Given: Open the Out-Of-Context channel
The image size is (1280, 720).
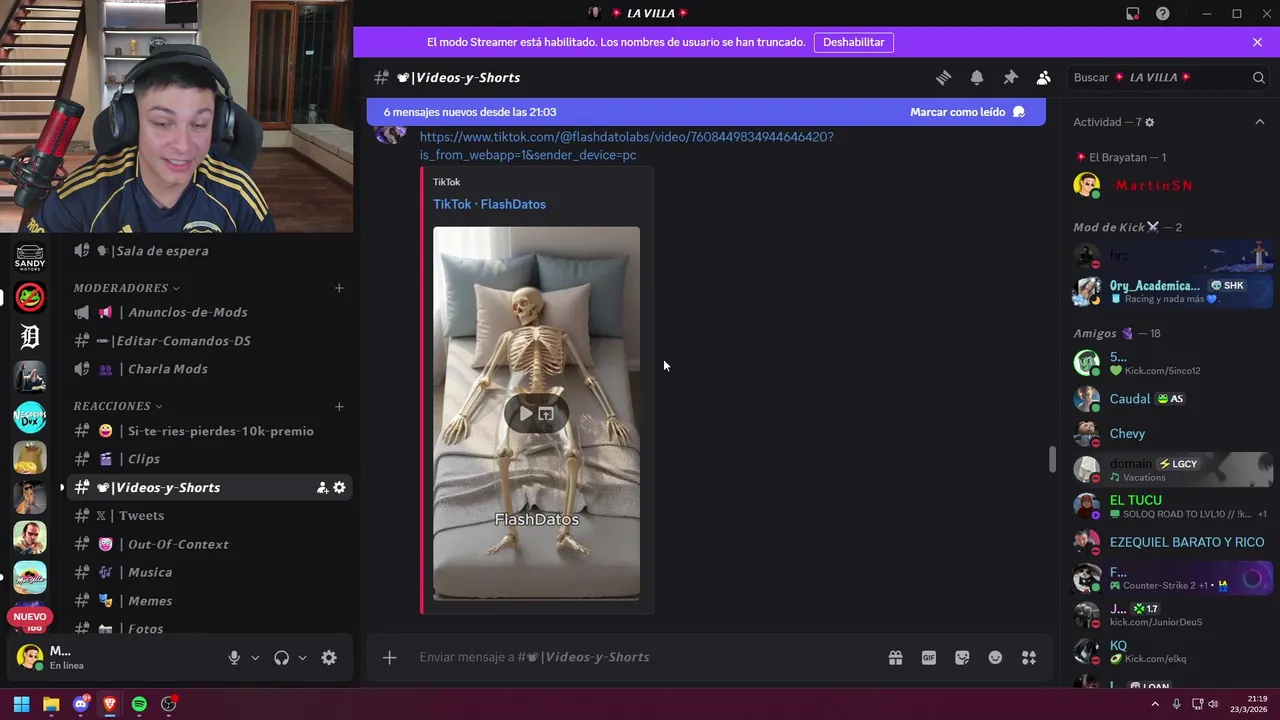Looking at the screenshot, I should pyautogui.click(x=206, y=544).
